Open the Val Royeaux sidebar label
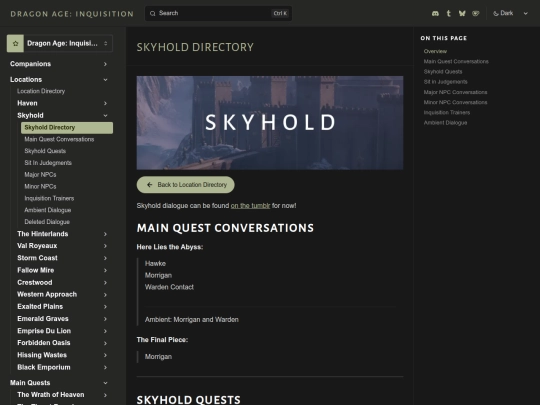Viewport: 540px width, 405px height. tap(37, 246)
